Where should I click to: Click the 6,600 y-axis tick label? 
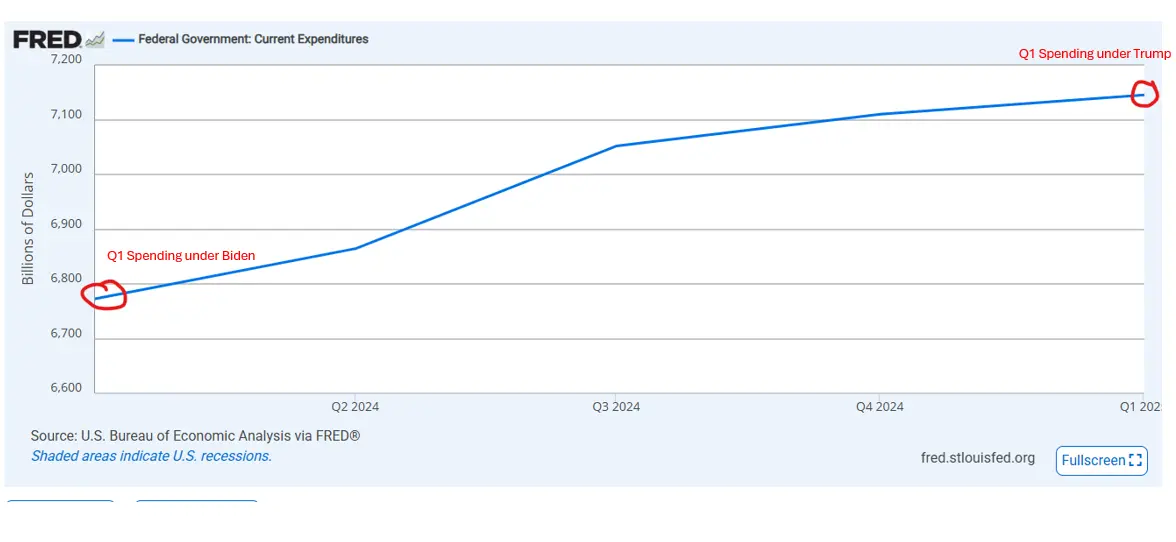pos(65,388)
